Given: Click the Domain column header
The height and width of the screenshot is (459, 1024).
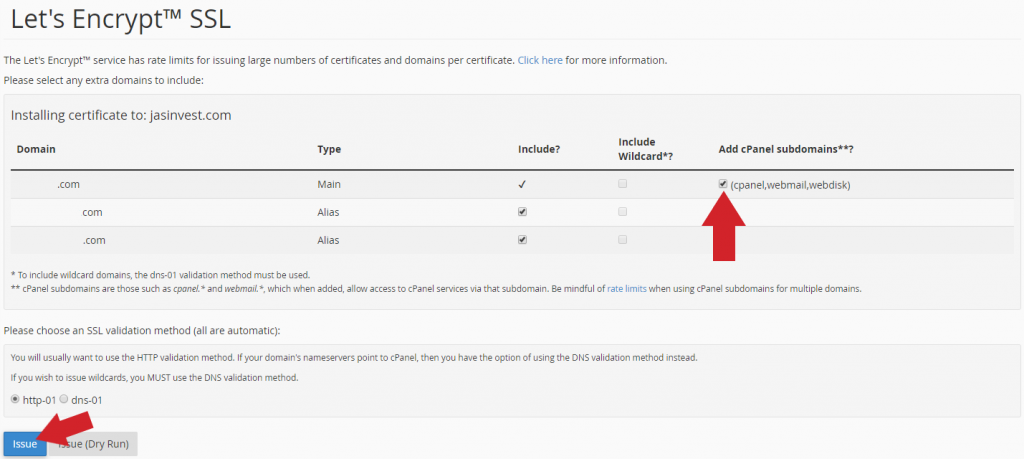Looking at the screenshot, I should point(36,149).
